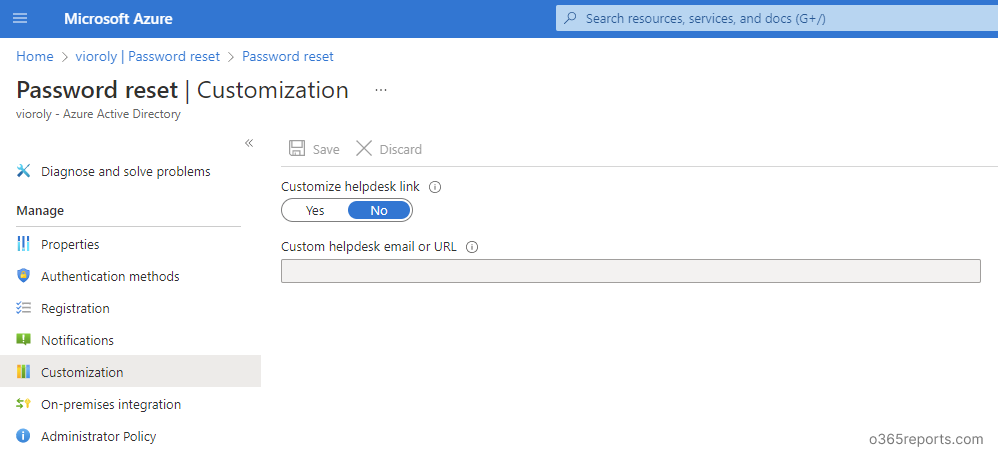Click the Registration checklist icon
The image size is (998, 462).
(24, 308)
